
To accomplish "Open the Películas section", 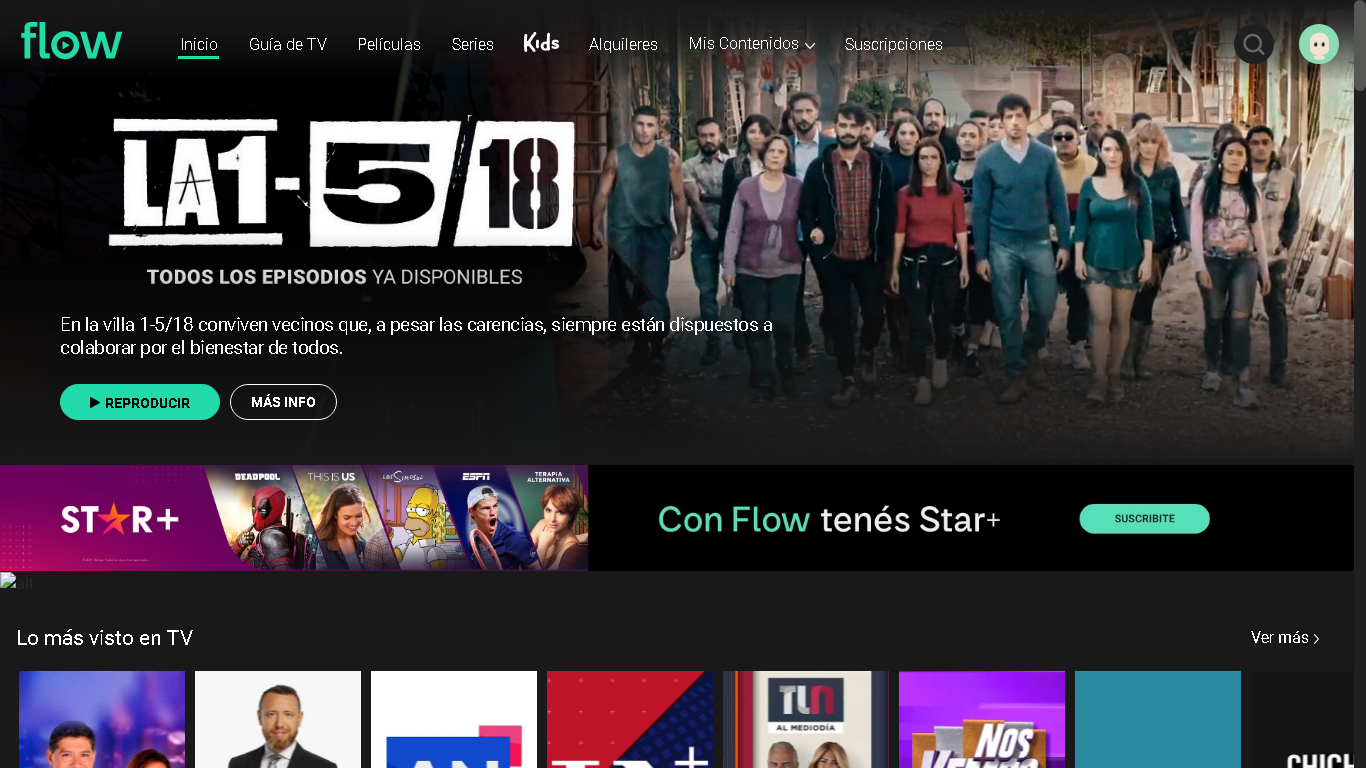I will click(389, 45).
